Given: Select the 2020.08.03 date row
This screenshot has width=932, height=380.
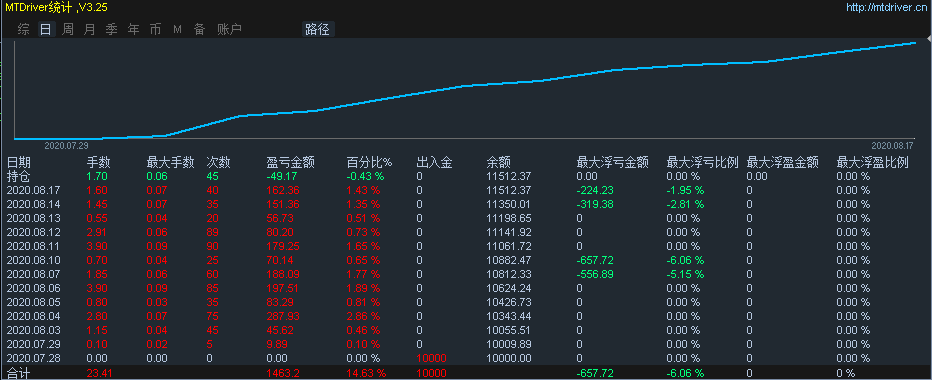Looking at the screenshot, I should (x=33, y=330).
